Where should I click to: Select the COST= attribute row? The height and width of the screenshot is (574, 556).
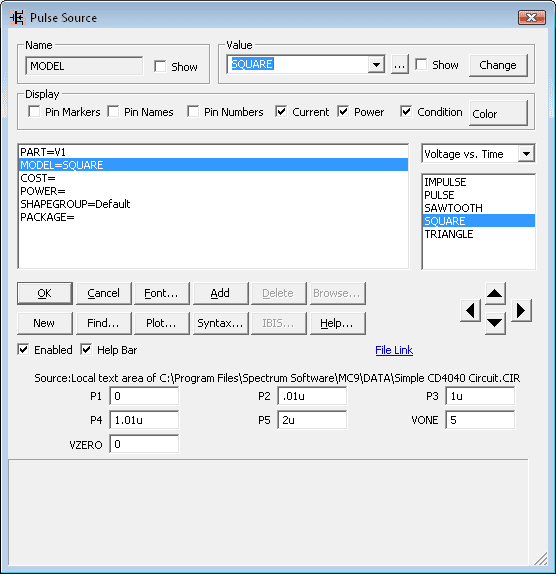[x=213, y=178]
